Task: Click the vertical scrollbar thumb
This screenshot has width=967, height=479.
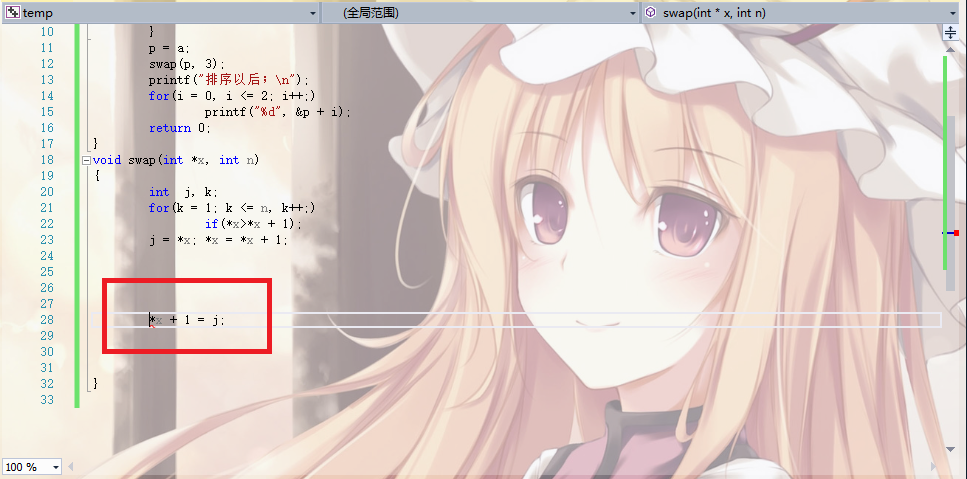Action: pos(951,203)
